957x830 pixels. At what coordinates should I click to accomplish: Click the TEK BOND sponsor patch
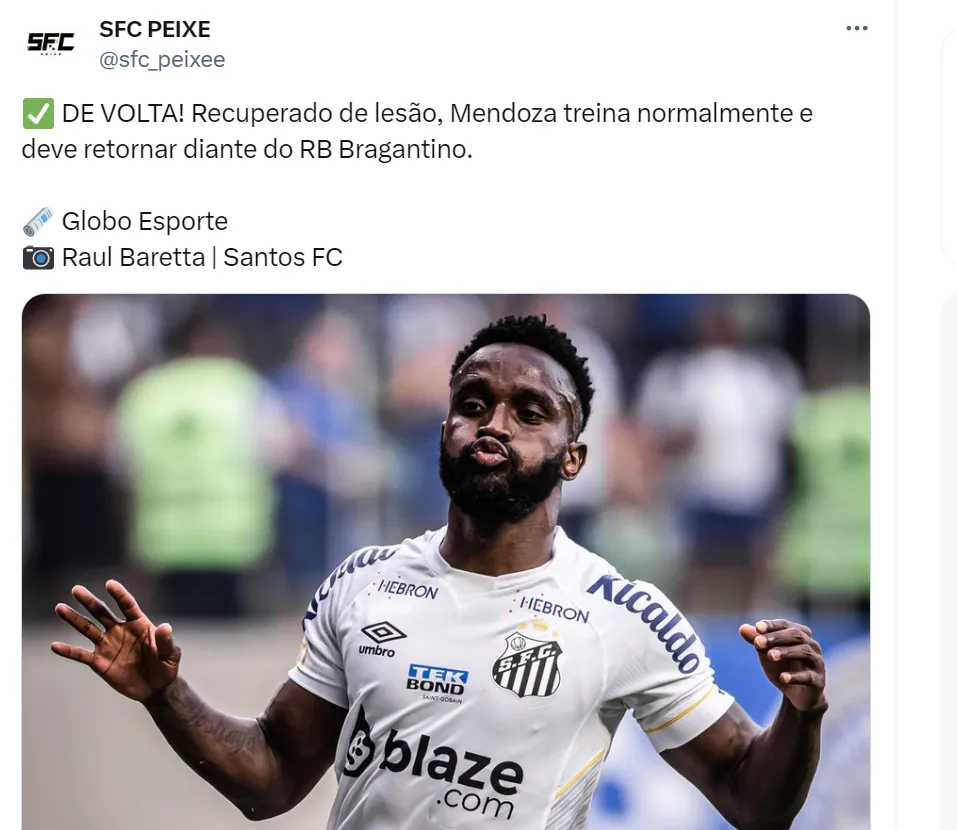pyautogui.click(x=437, y=681)
